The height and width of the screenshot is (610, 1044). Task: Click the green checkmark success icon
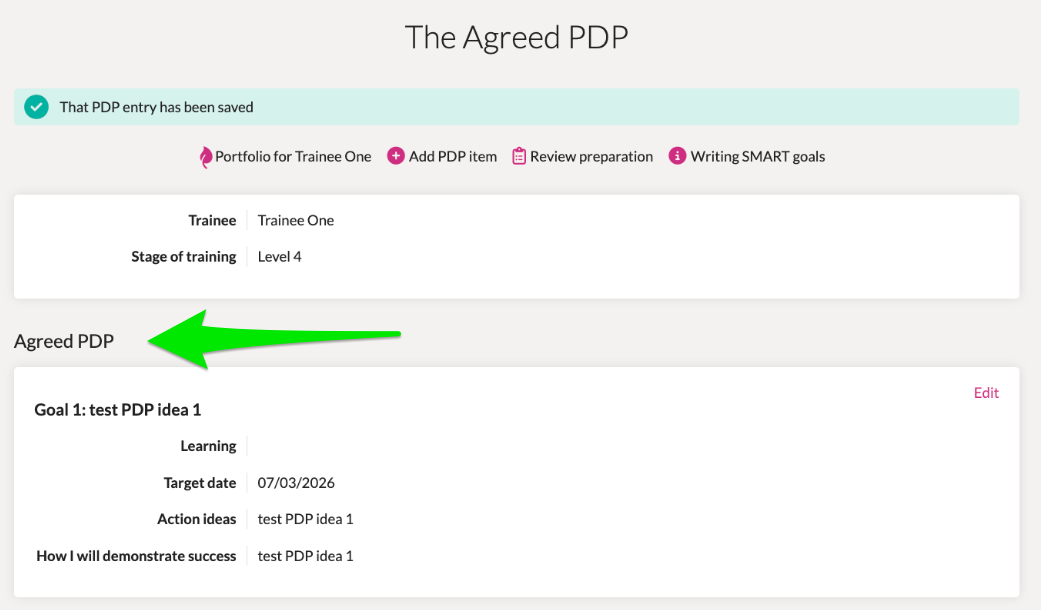37,107
